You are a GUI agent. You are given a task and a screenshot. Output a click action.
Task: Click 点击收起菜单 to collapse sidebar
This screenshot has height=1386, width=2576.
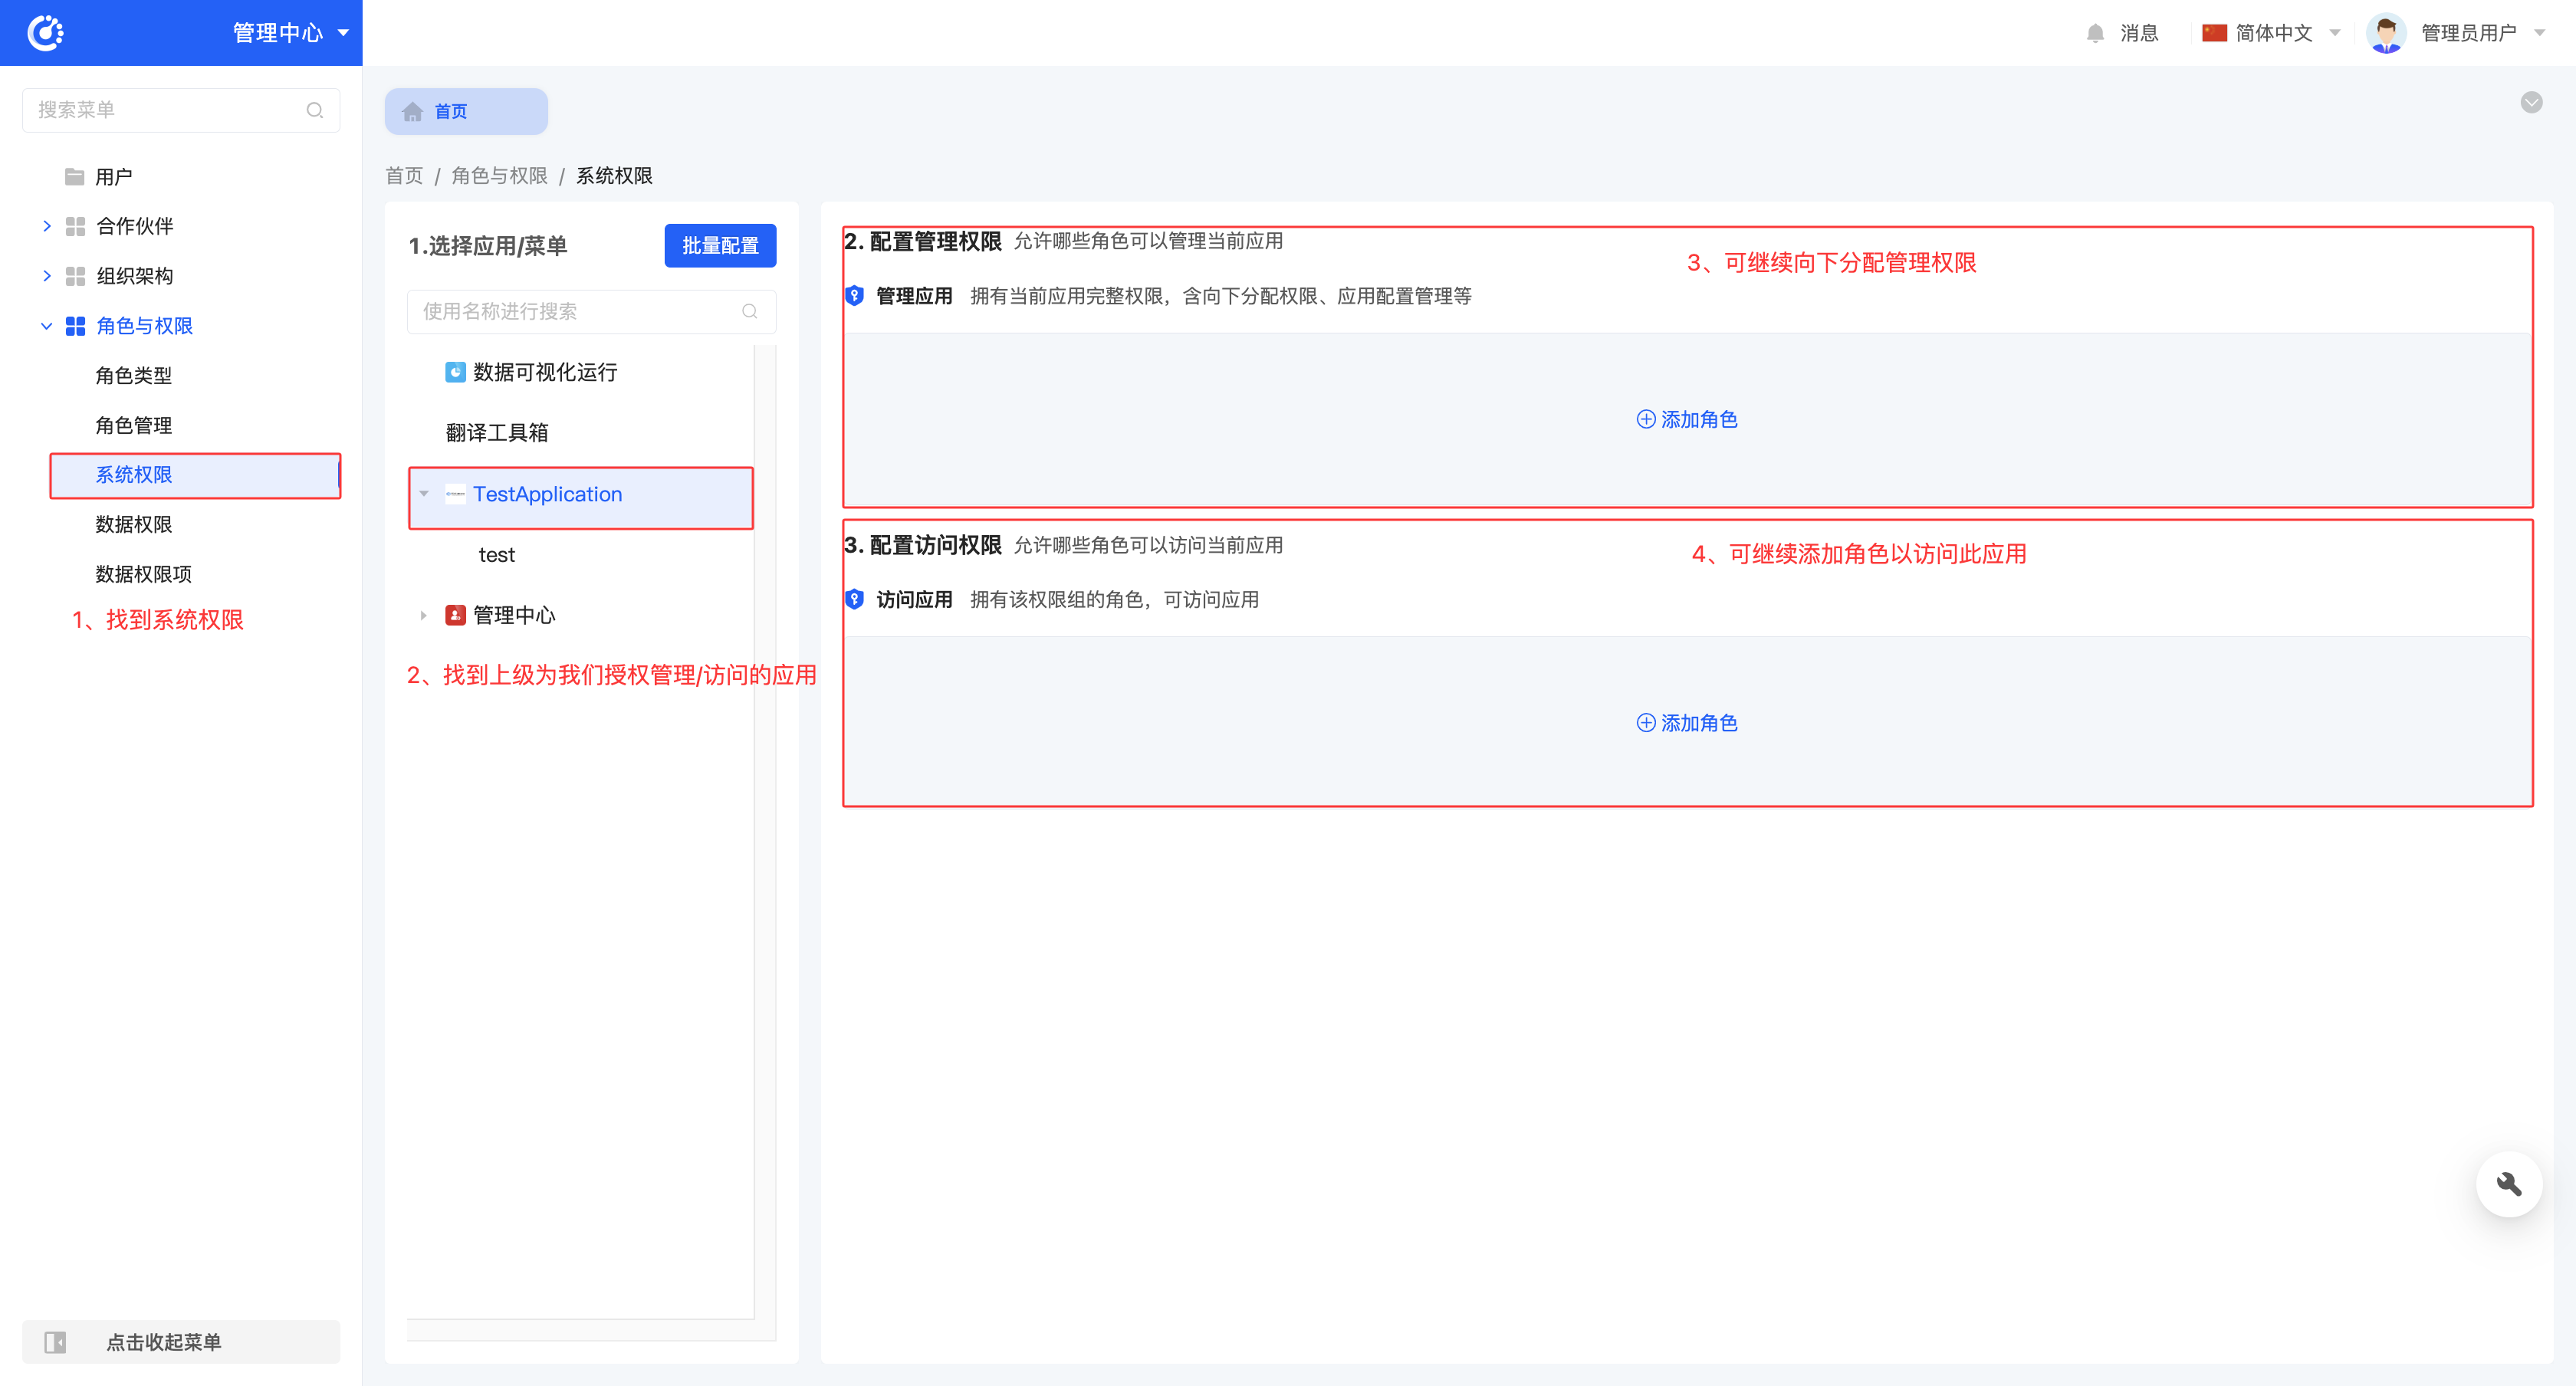tap(181, 1342)
